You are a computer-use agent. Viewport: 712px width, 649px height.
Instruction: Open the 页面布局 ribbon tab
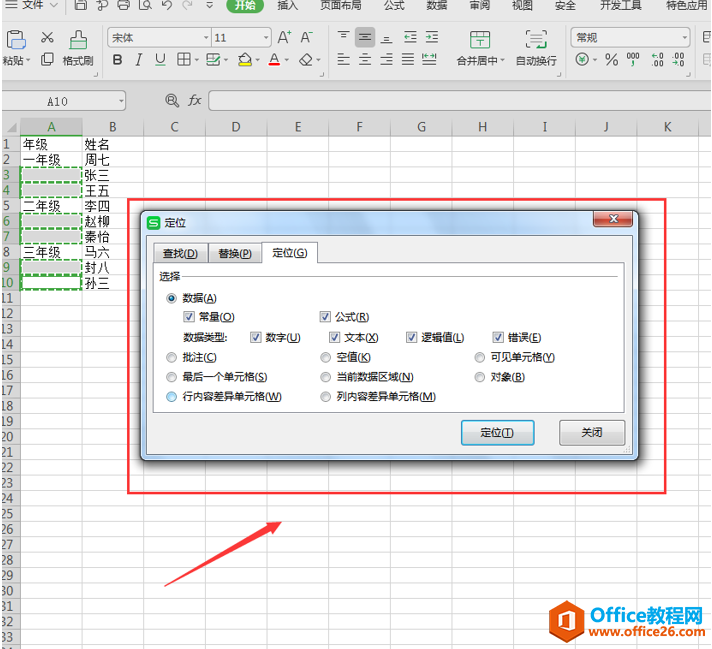(341, 5)
